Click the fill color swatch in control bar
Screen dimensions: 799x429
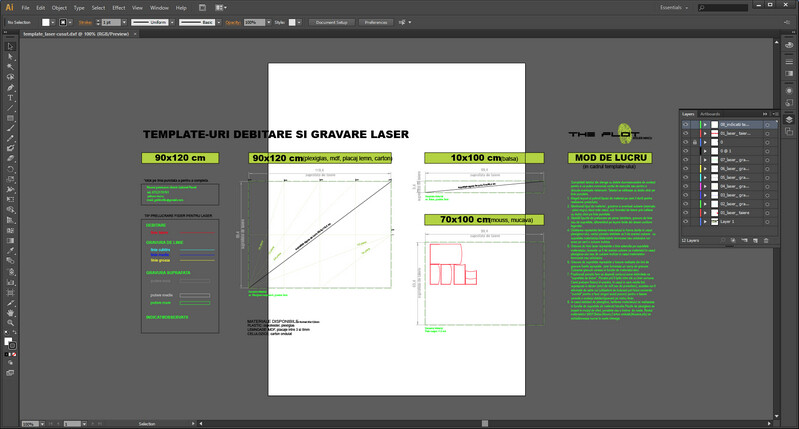coord(47,21)
